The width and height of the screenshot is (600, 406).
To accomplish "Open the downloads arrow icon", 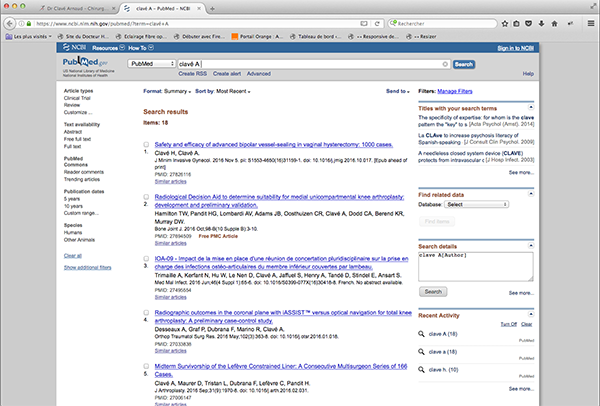I will pyautogui.click(x=541, y=24).
